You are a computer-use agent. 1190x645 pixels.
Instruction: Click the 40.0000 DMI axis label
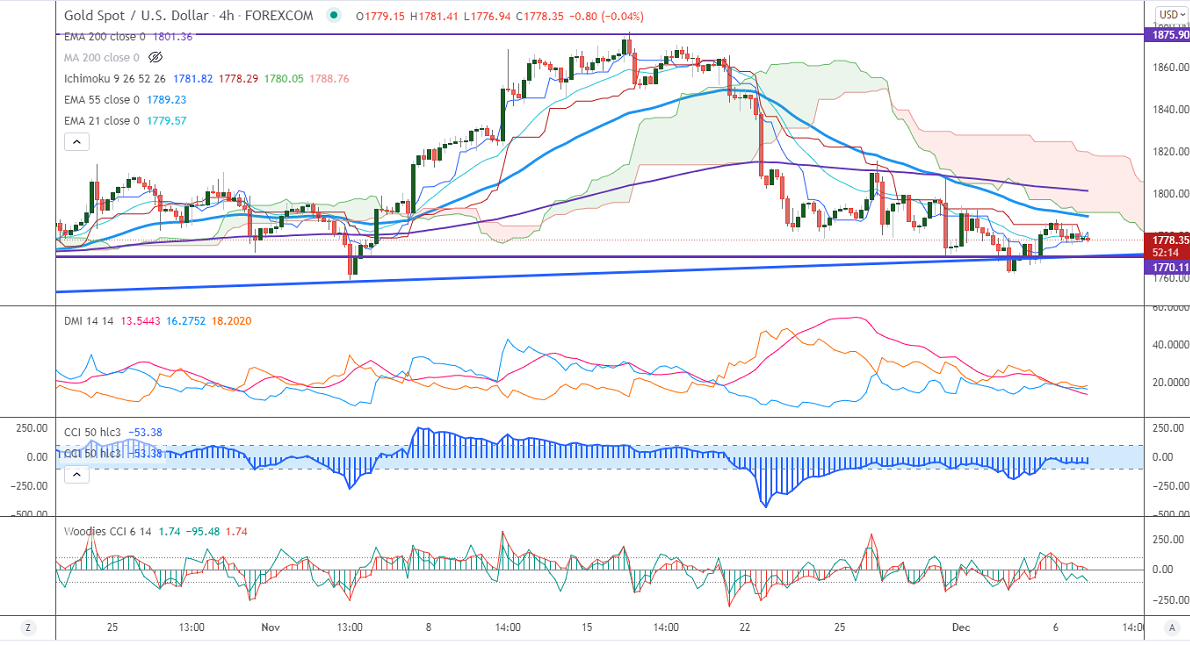[x=1170, y=345]
